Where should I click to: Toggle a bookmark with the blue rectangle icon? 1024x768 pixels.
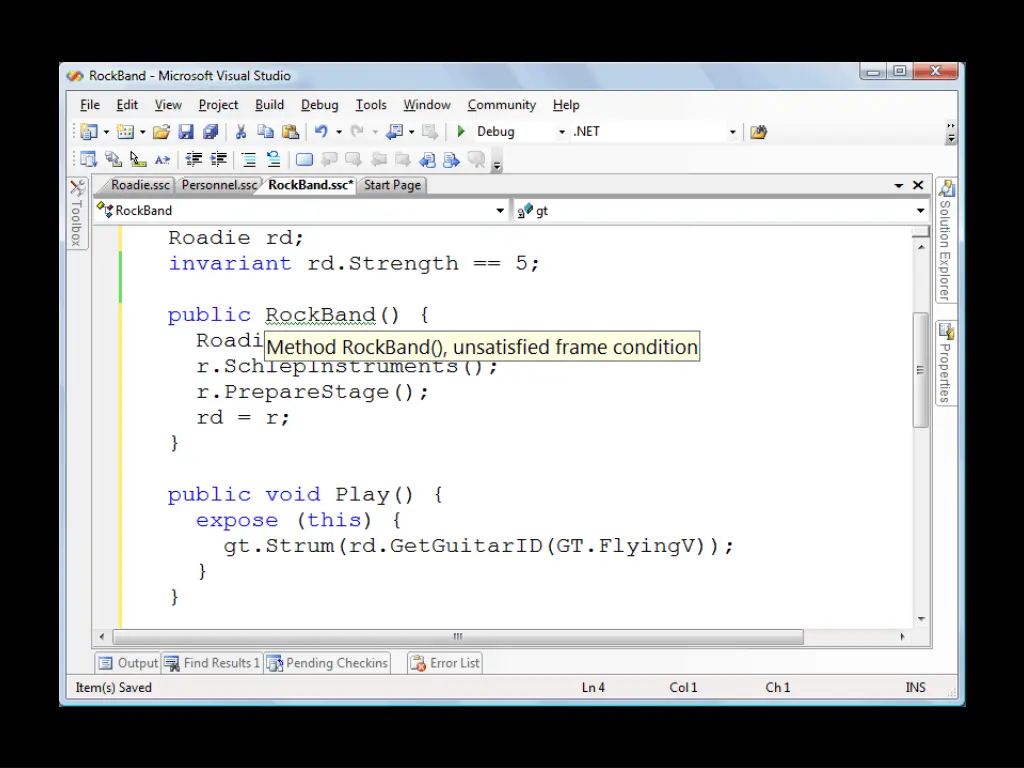(x=304, y=159)
